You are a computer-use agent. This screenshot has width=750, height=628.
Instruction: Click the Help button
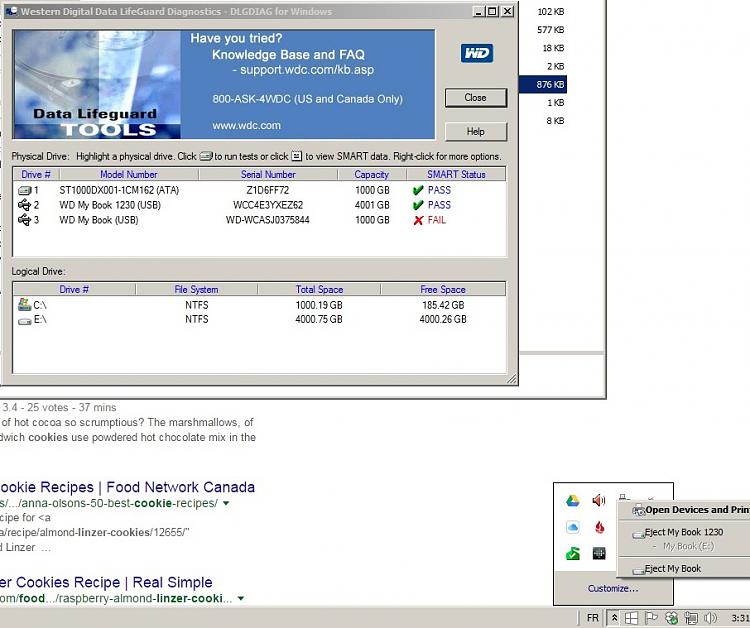pos(475,132)
